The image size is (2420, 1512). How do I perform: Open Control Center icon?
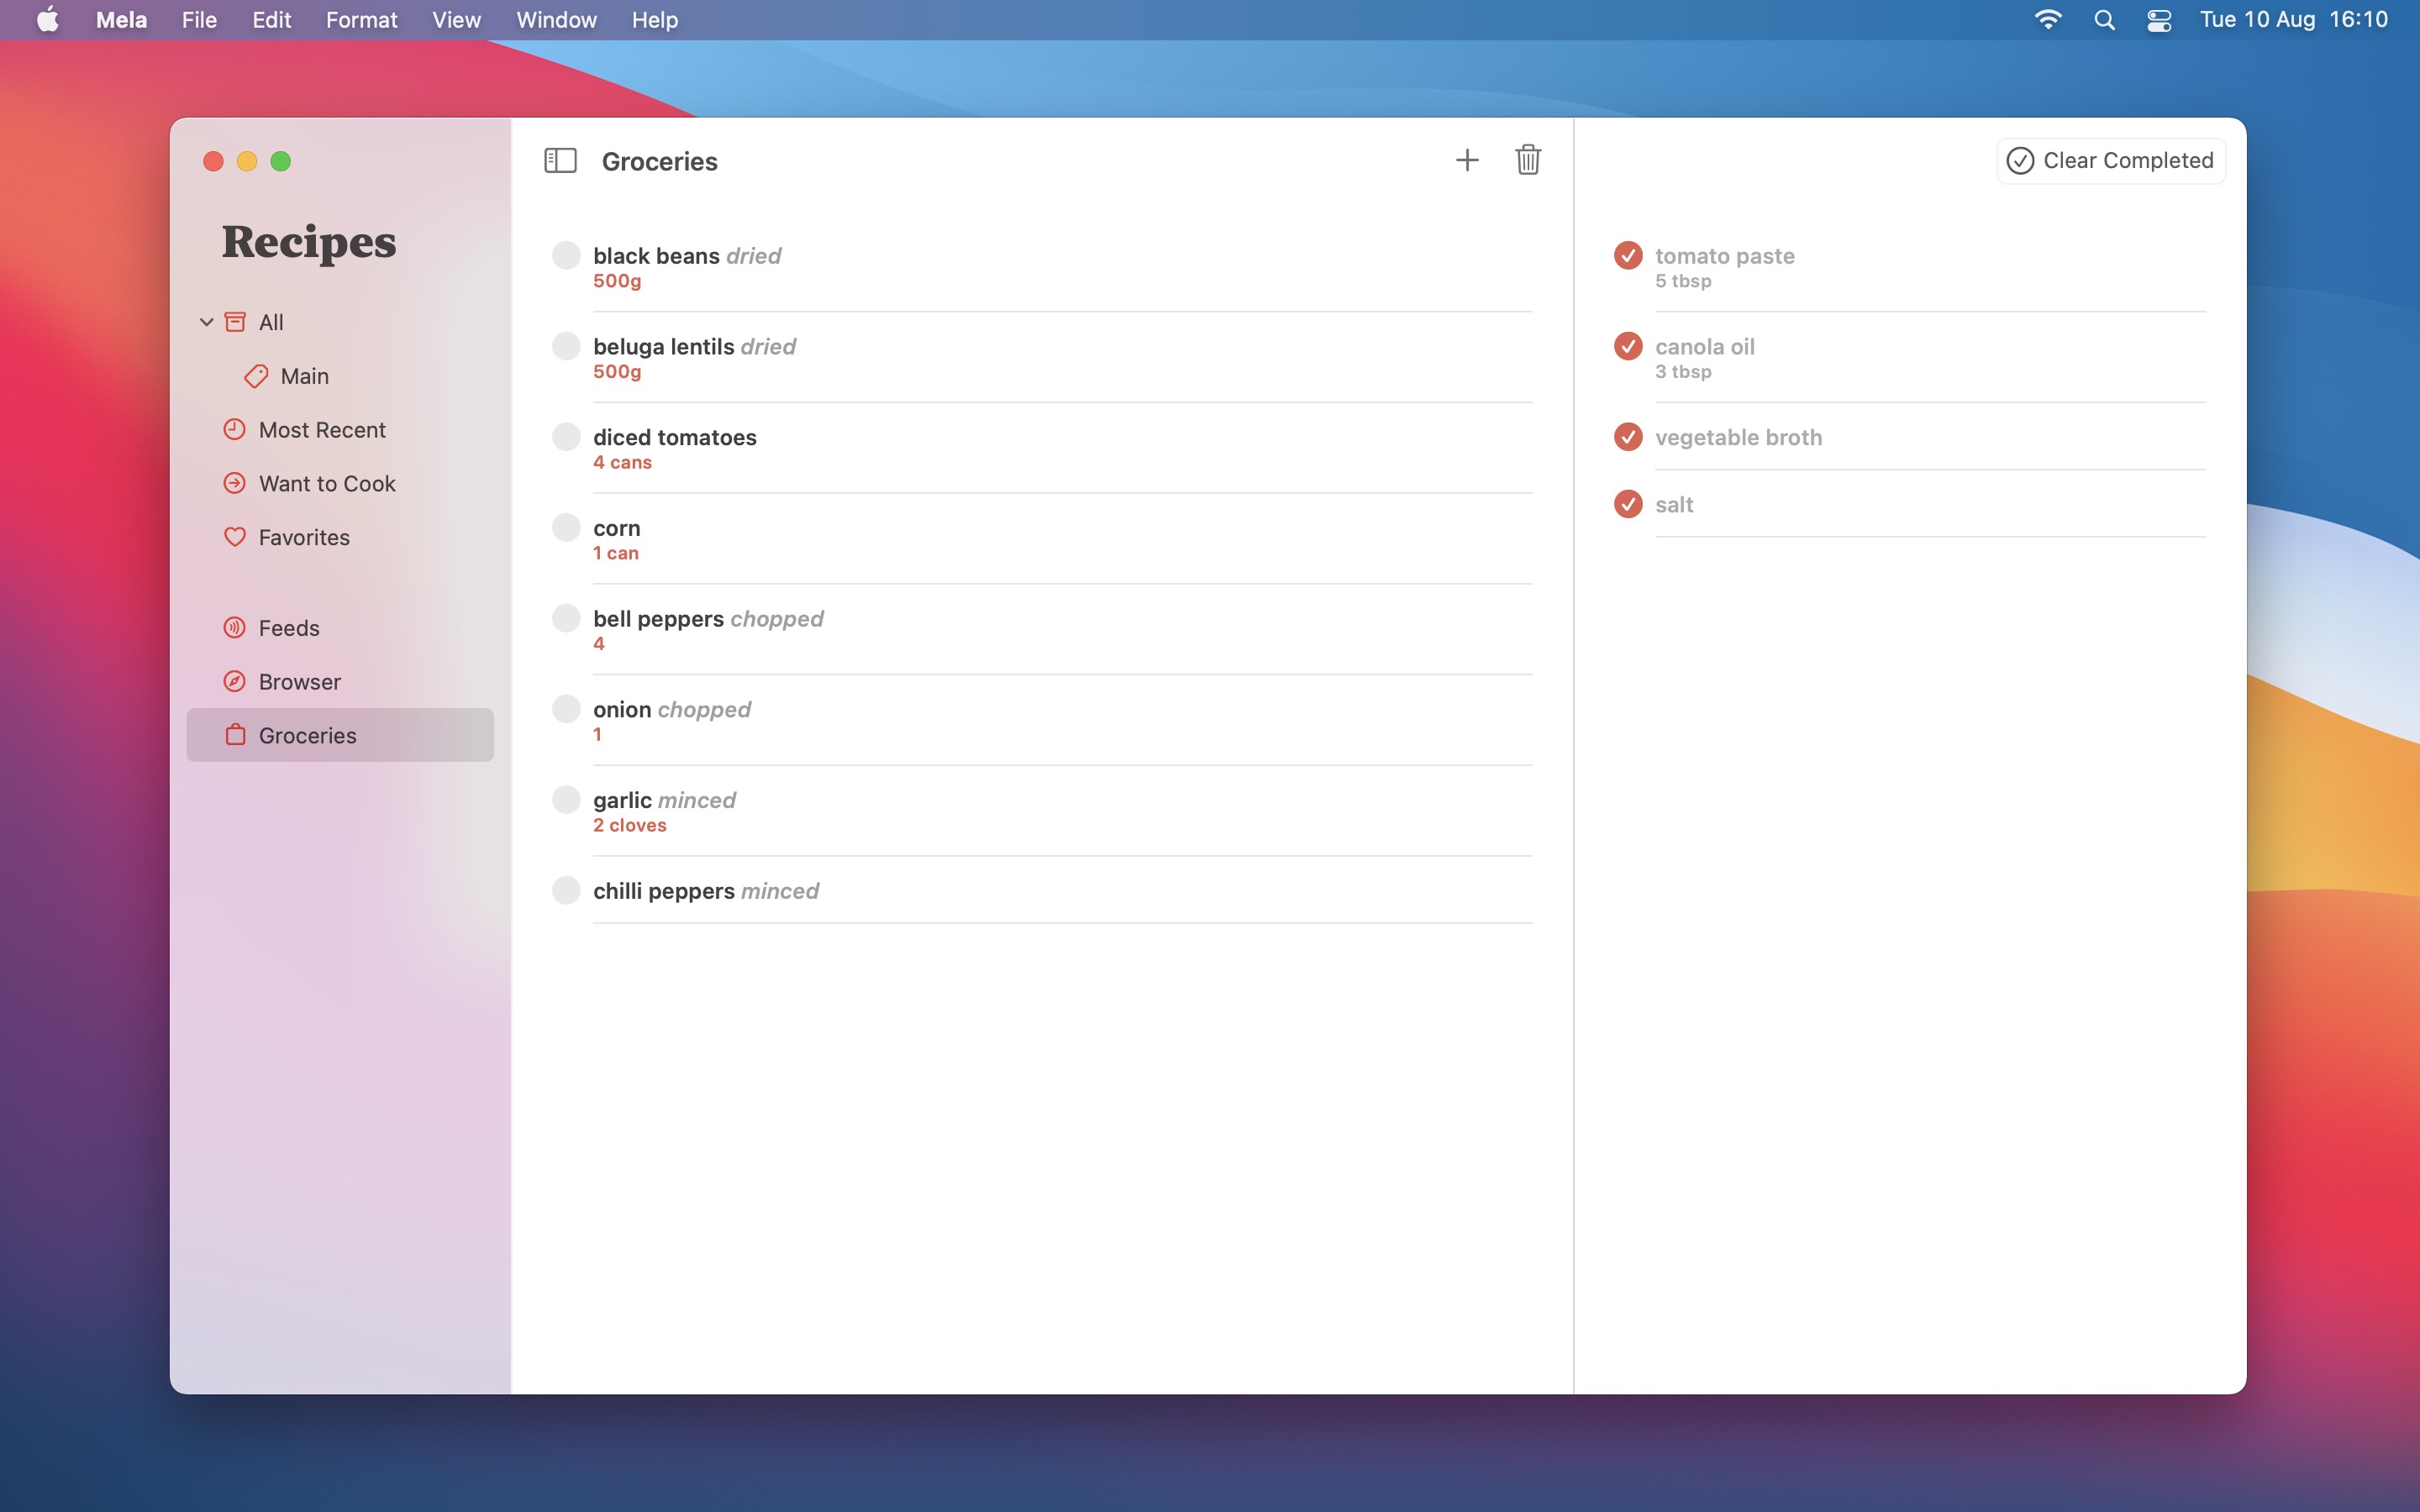tap(2159, 20)
